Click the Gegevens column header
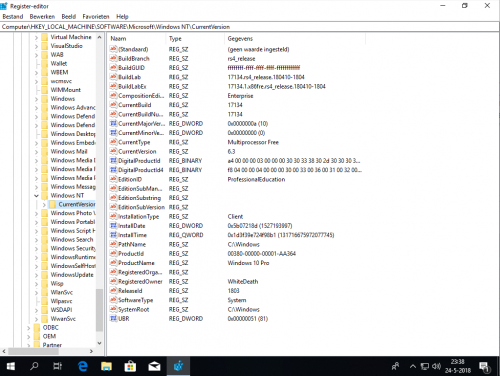500x376 pixels. coord(295,39)
